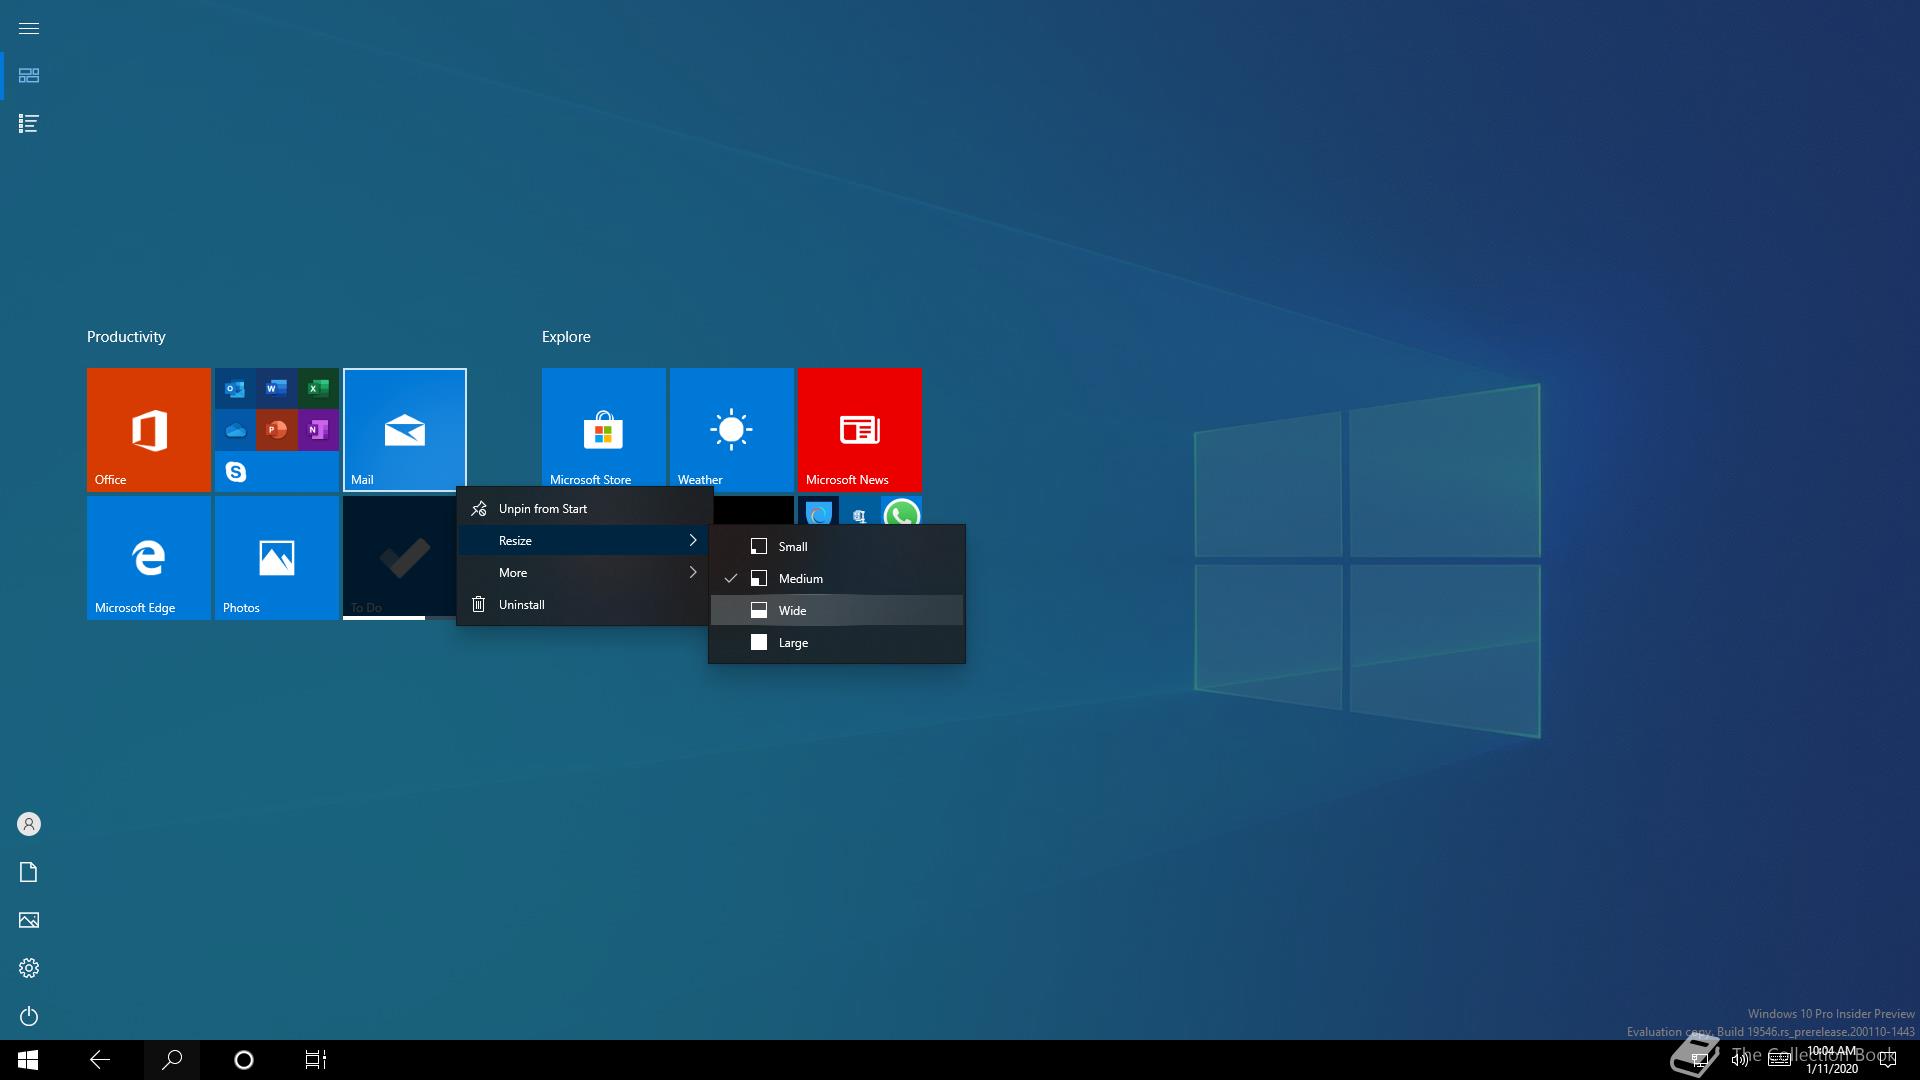
Task: Open the Weather tile
Action: 732,430
